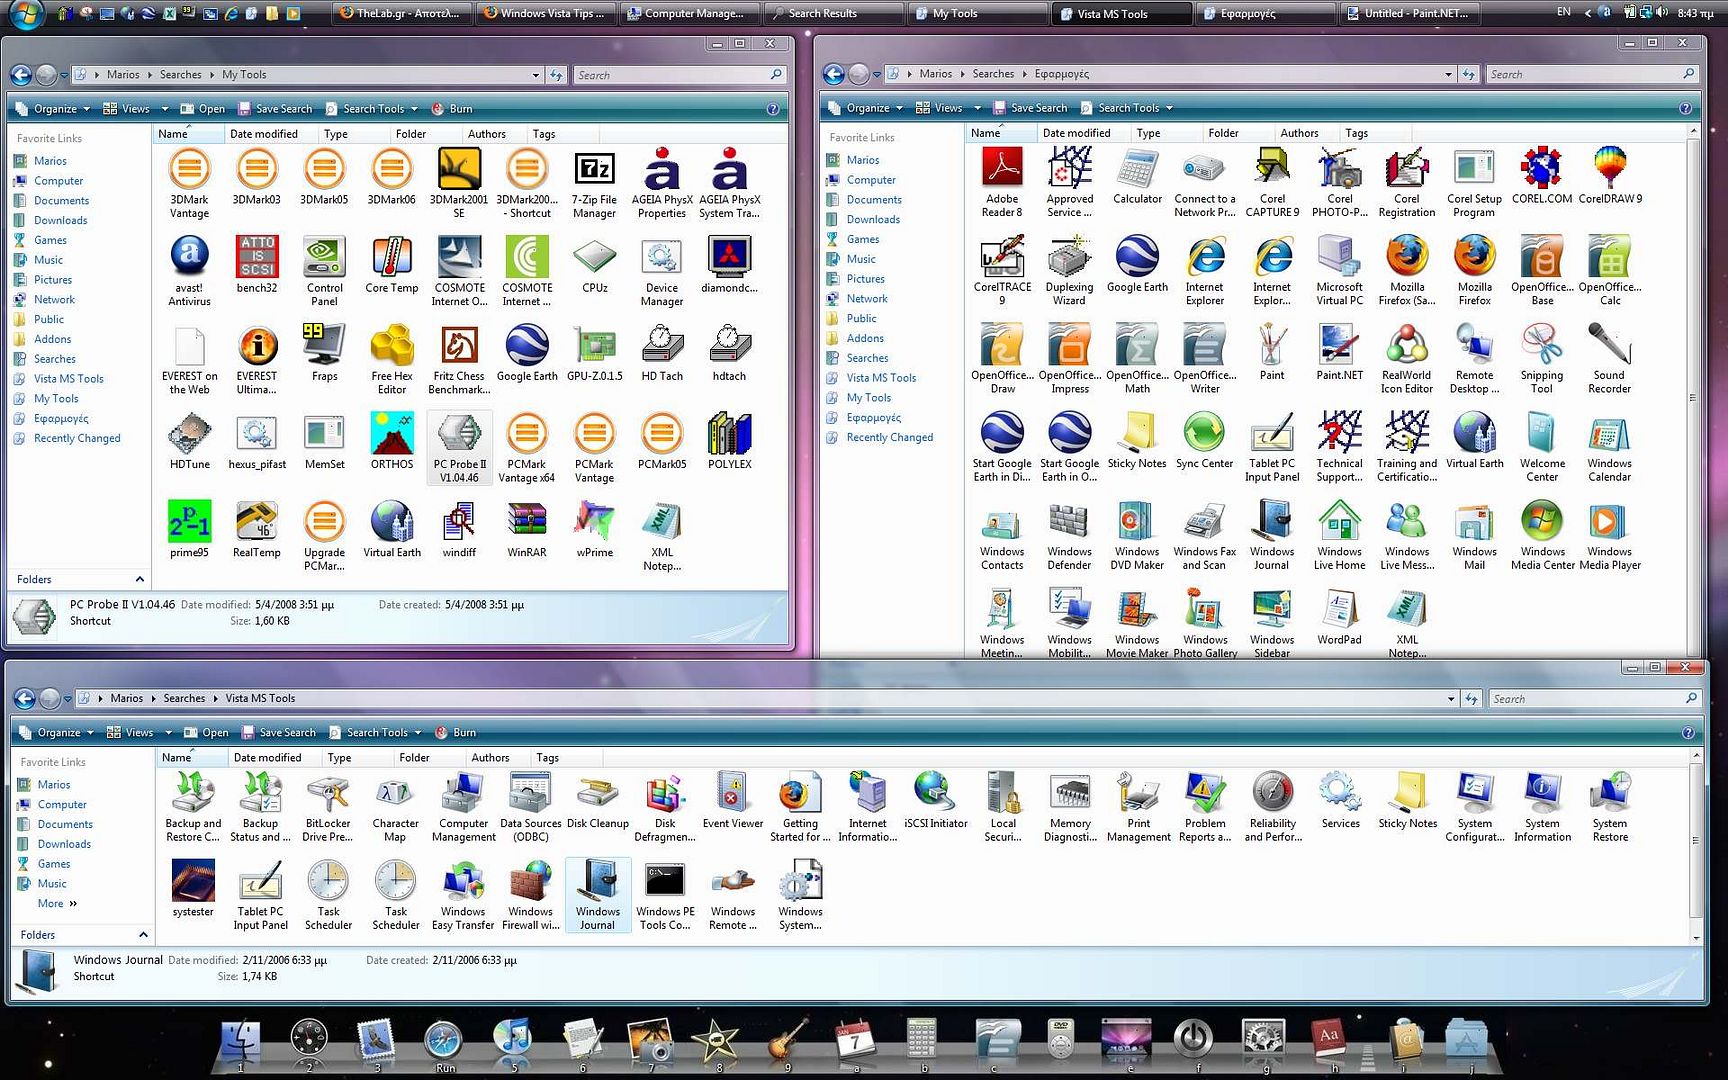Open address bar history dropdown in My Tools

click(x=536, y=75)
